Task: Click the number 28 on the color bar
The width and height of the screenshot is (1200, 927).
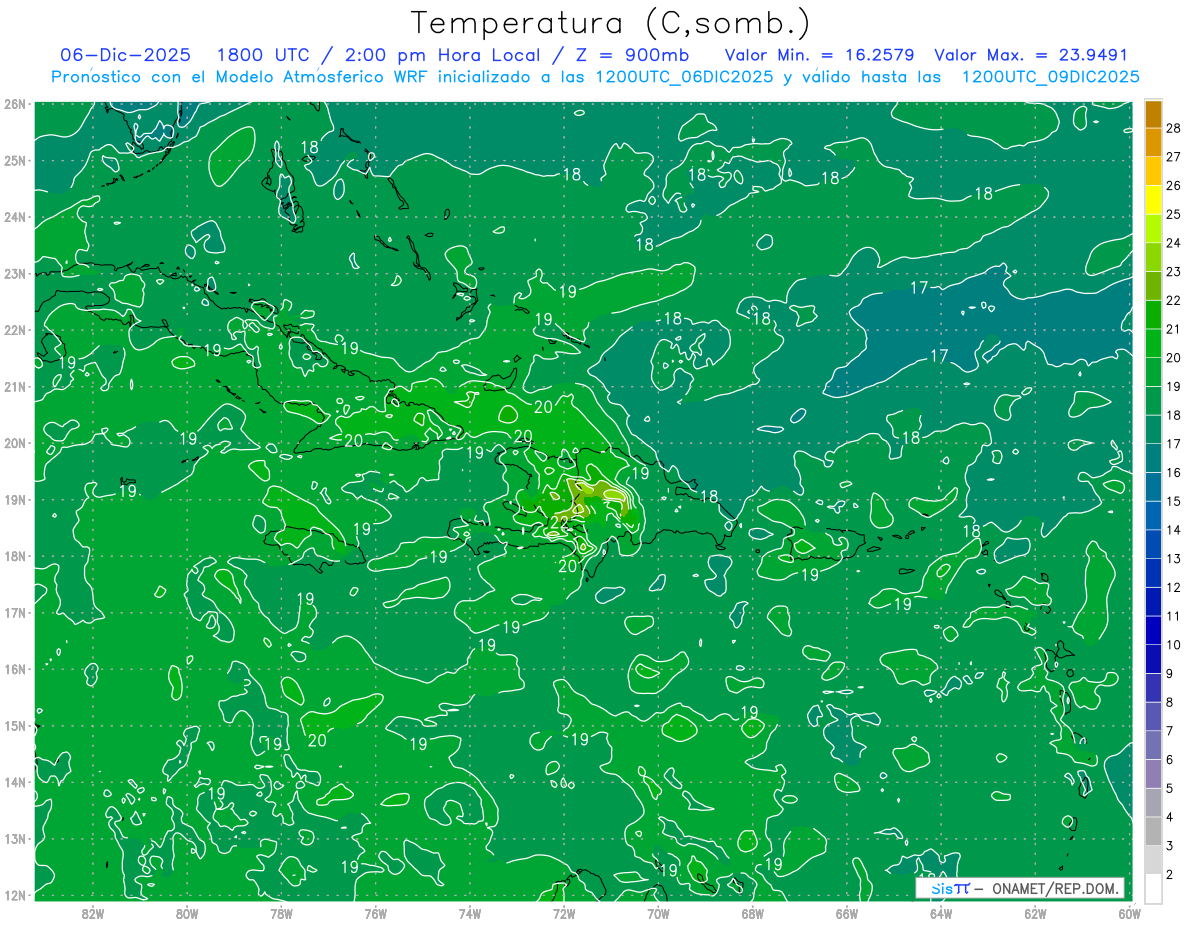Action: 1174,127
